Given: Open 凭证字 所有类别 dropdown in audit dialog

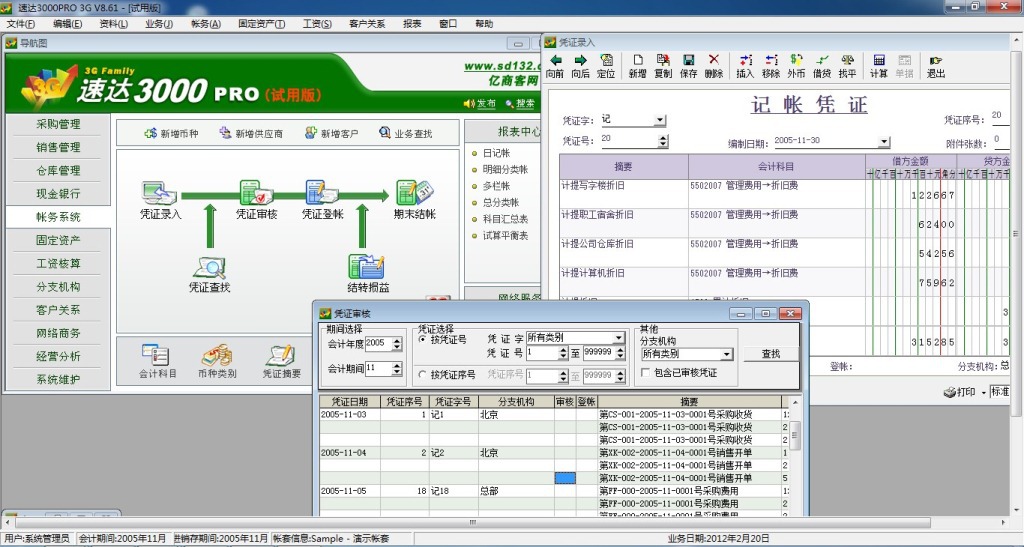Looking at the screenshot, I should pos(618,337).
